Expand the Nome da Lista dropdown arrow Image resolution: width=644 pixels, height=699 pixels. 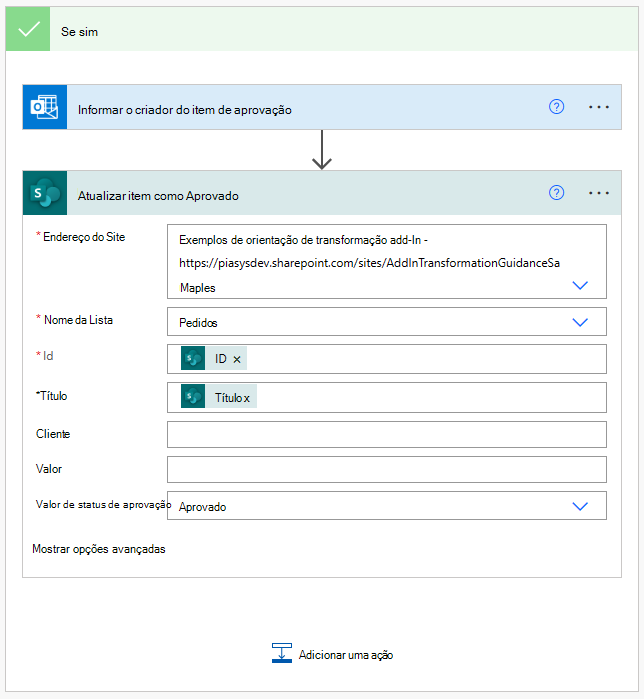[x=580, y=322]
